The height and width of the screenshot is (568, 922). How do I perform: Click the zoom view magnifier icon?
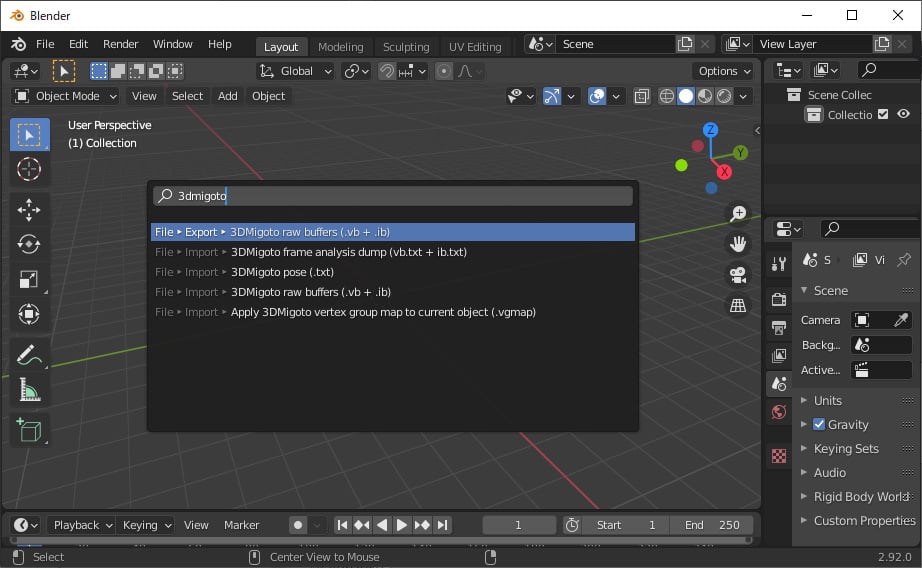point(738,213)
